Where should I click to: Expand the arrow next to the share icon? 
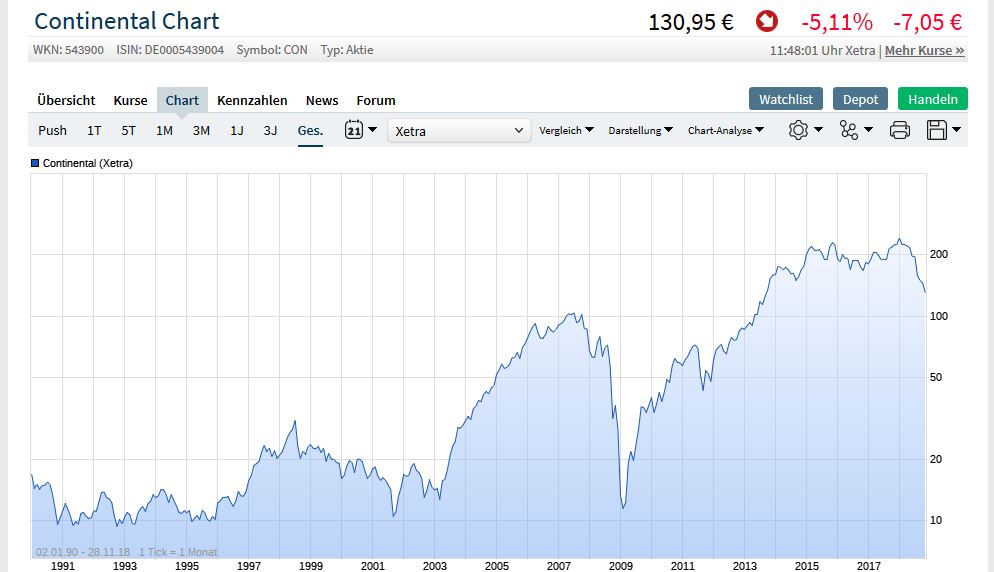868,129
